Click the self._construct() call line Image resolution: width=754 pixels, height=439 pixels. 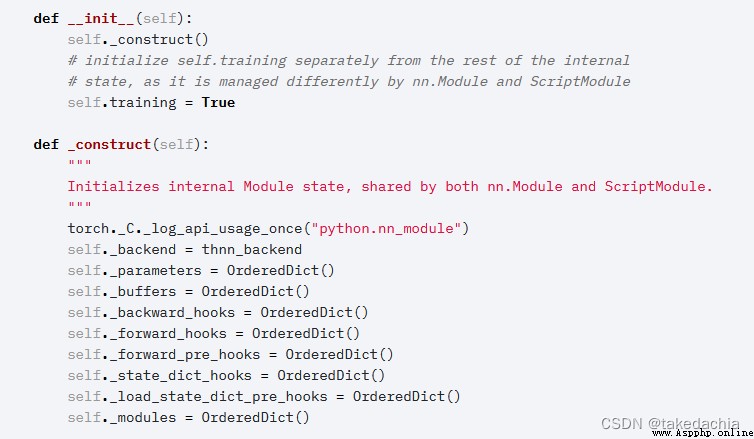(x=138, y=39)
